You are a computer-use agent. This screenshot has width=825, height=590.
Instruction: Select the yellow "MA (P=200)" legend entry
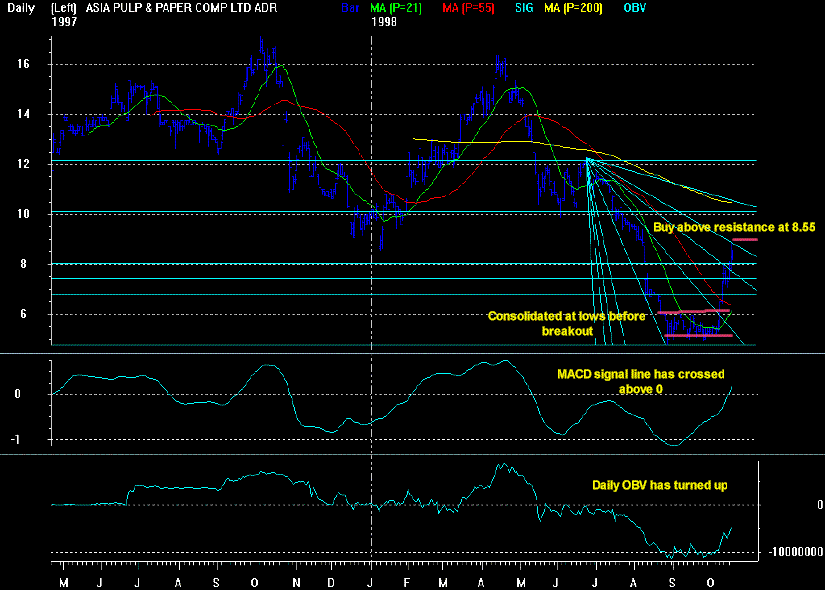(573, 8)
